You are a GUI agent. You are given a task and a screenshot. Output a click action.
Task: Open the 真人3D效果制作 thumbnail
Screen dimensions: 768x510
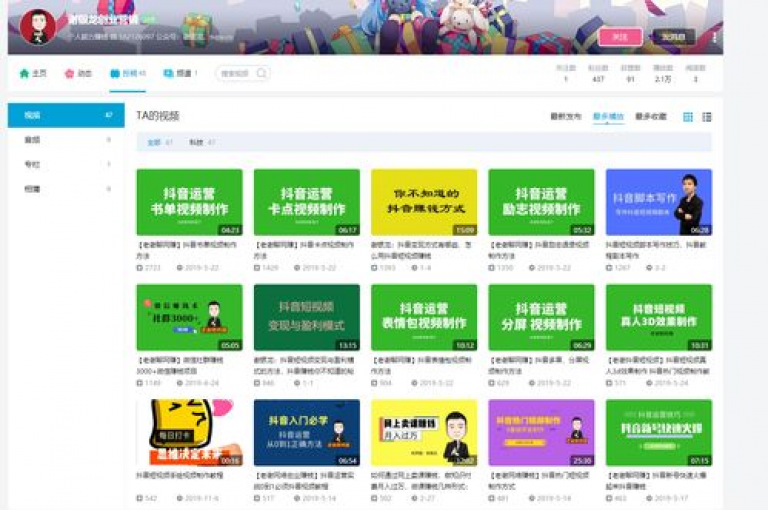click(659, 317)
